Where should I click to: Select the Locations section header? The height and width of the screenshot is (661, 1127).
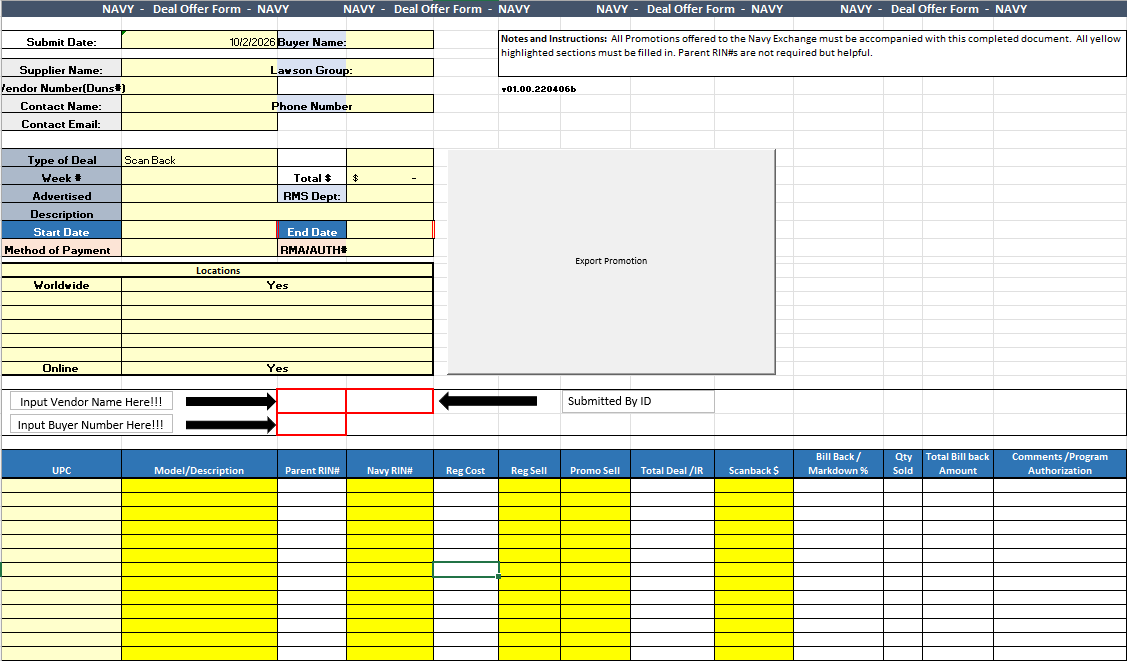(x=218, y=270)
